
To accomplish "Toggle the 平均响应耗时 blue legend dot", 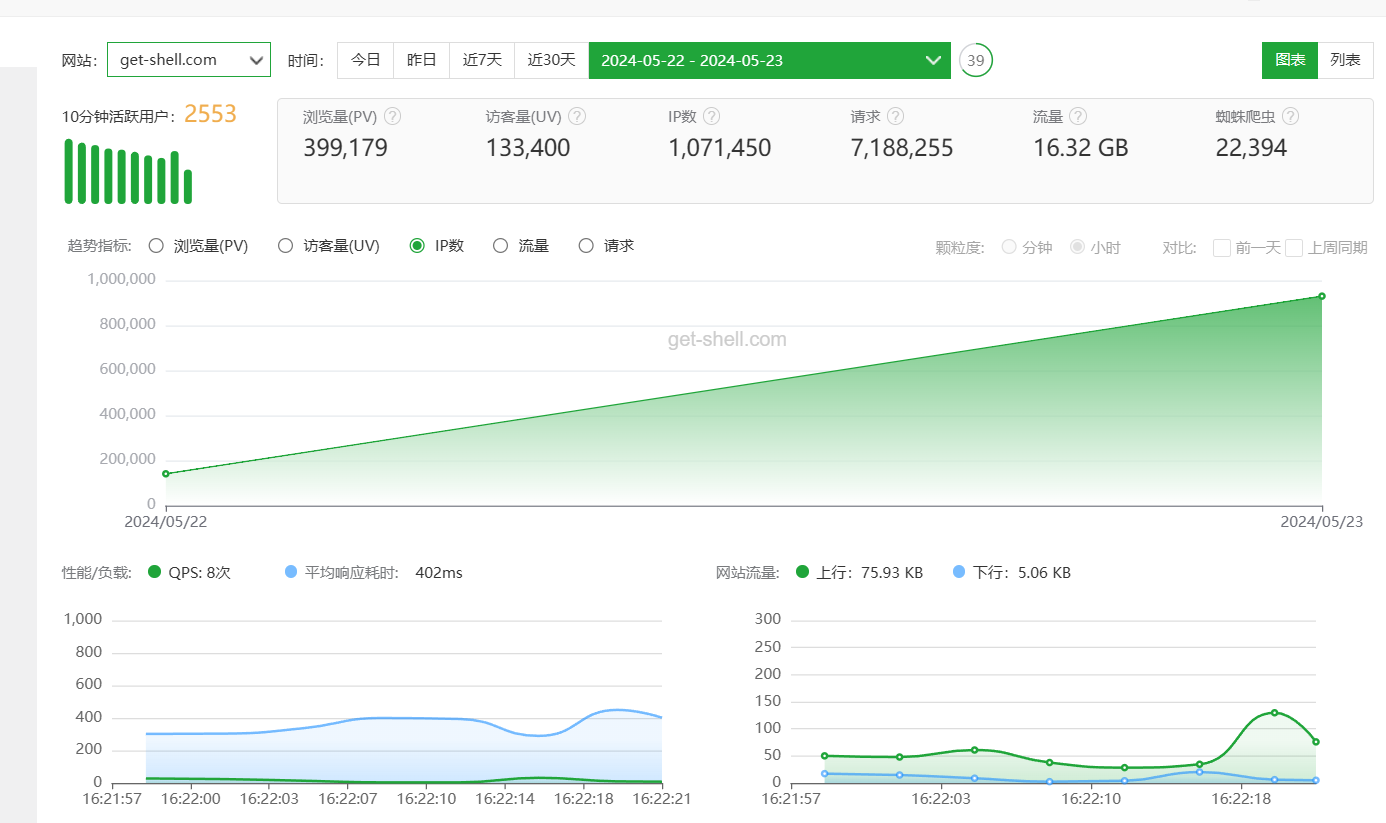I will tap(291, 572).
